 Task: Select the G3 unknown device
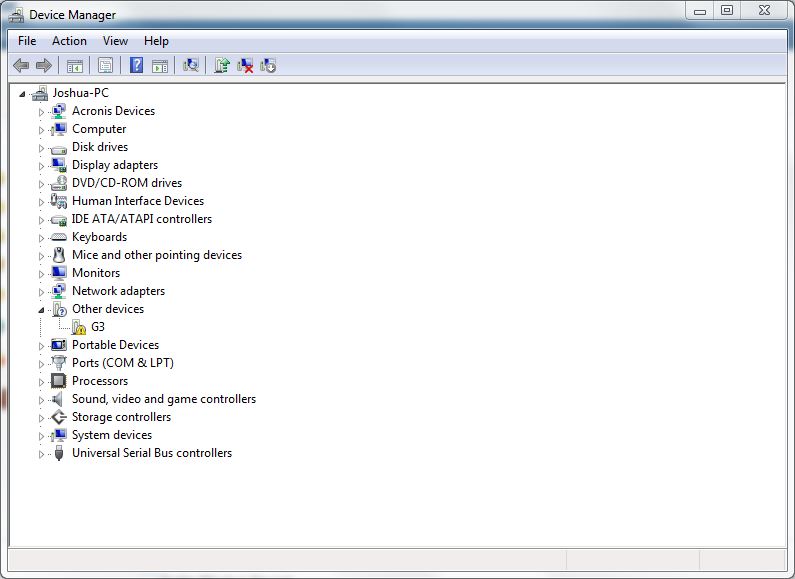point(98,327)
